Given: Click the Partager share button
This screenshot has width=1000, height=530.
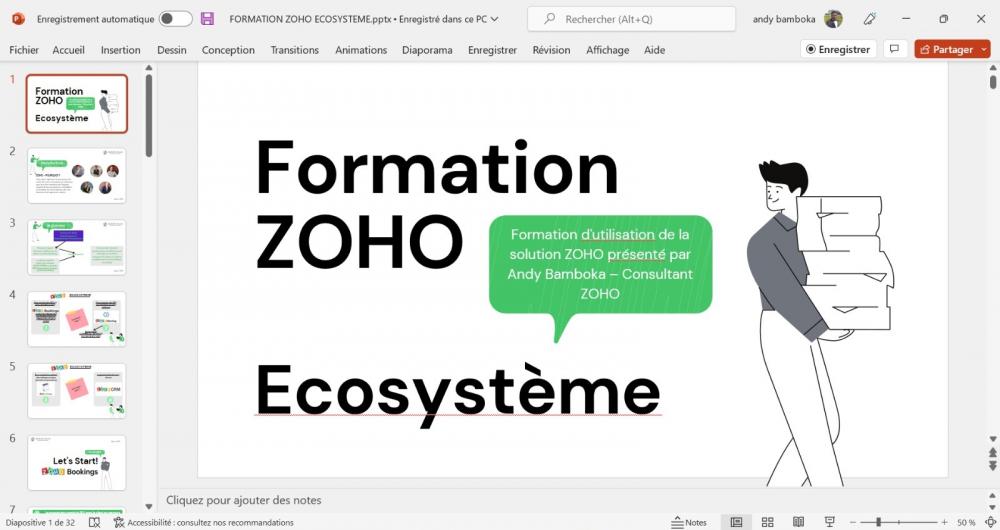Looking at the screenshot, I should (946, 49).
